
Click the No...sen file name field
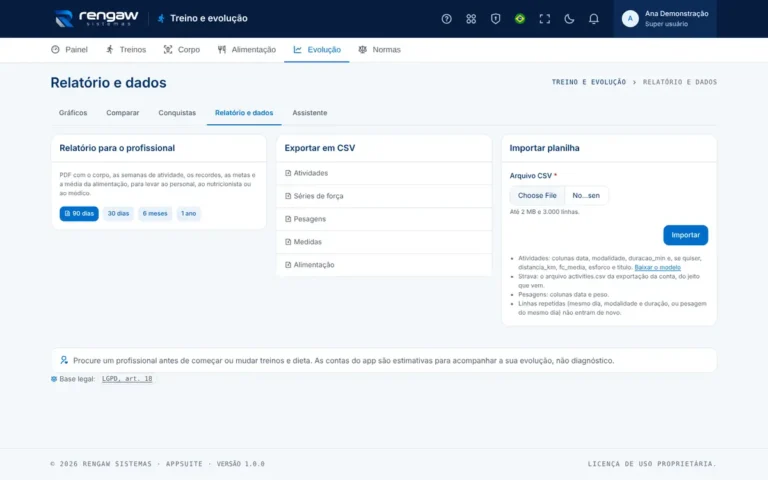click(x=586, y=195)
